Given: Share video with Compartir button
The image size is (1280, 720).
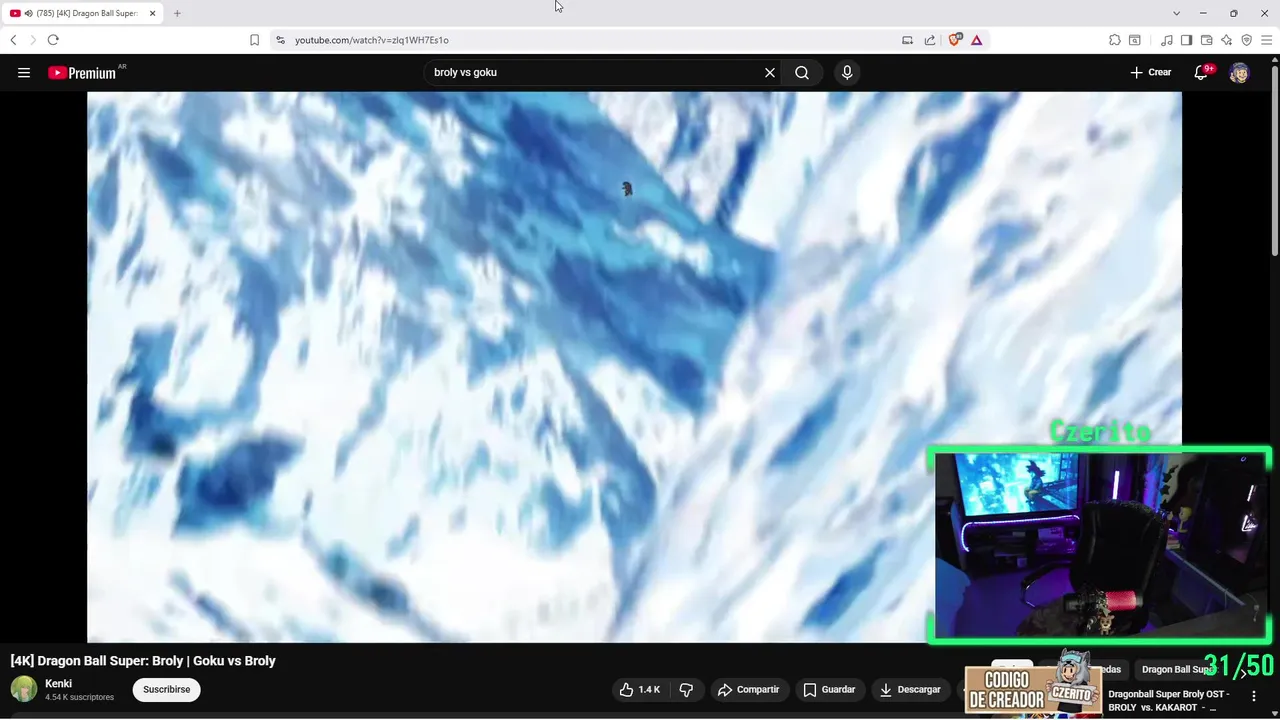Looking at the screenshot, I should [749, 690].
